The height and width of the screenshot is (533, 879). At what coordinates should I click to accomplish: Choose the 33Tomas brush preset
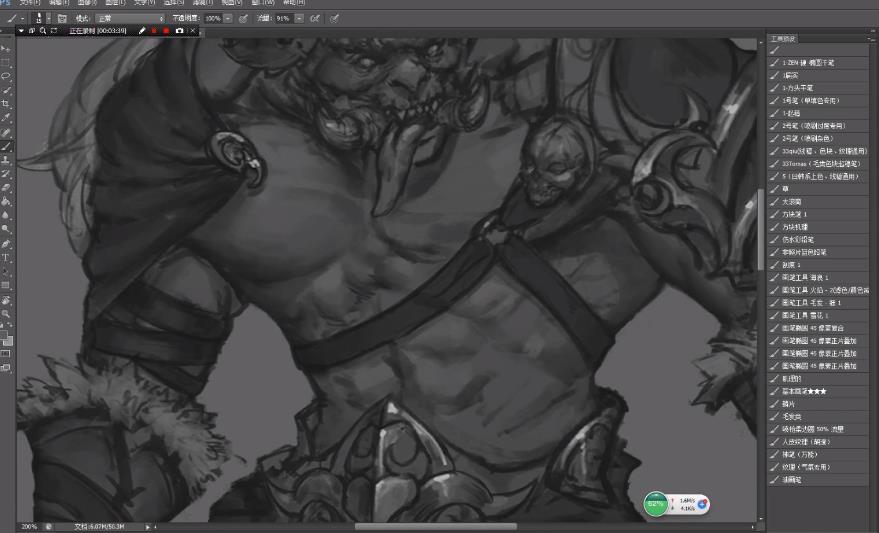pyautogui.click(x=818, y=164)
